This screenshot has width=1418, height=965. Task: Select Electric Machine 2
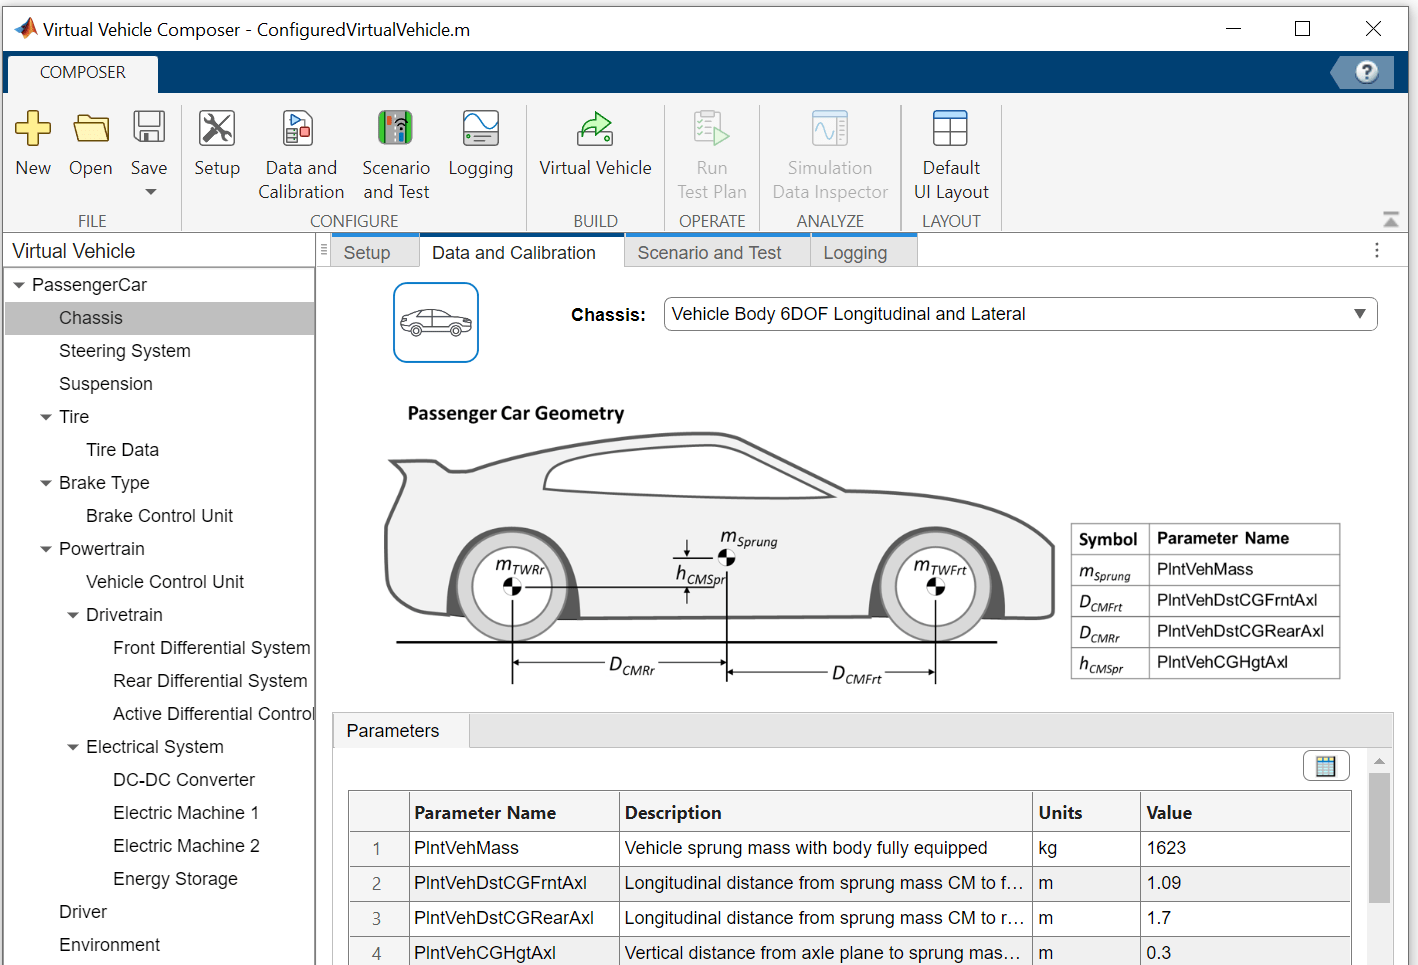click(x=186, y=846)
